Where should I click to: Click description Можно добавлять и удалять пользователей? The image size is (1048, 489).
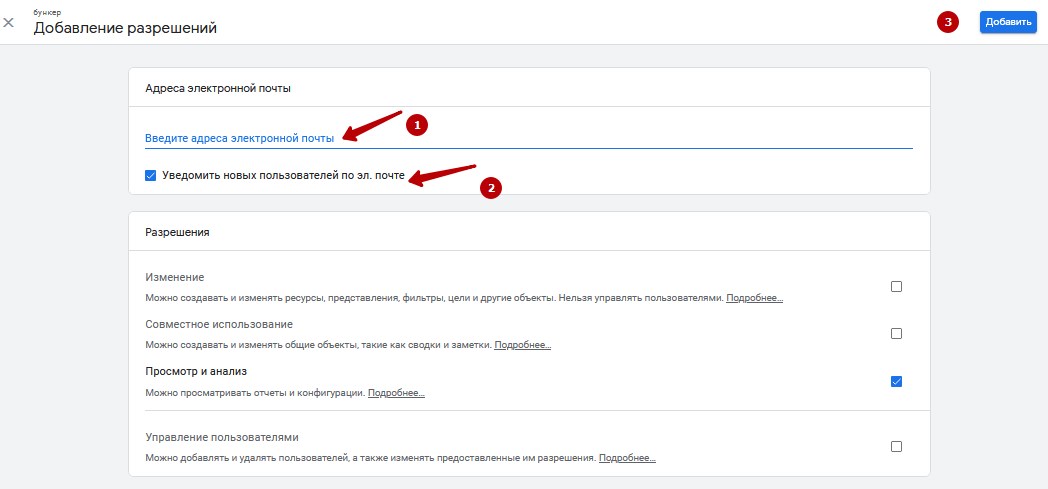click(x=371, y=458)
